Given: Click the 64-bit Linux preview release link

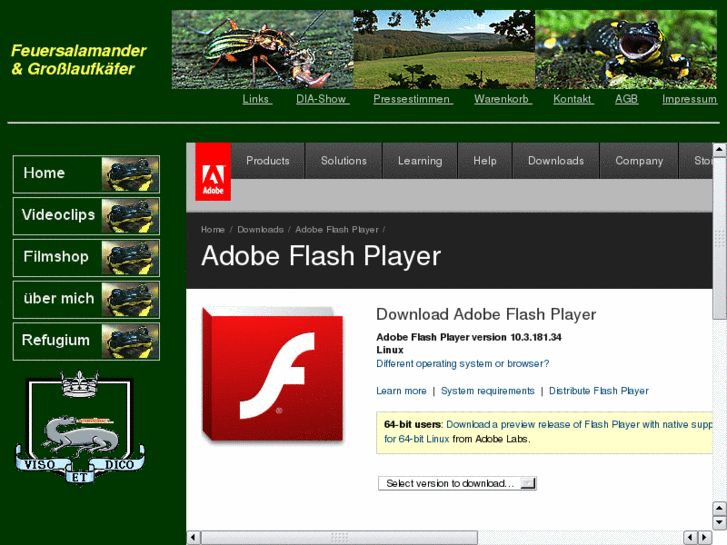Looking at the screenshot, I should pos(547,431).
